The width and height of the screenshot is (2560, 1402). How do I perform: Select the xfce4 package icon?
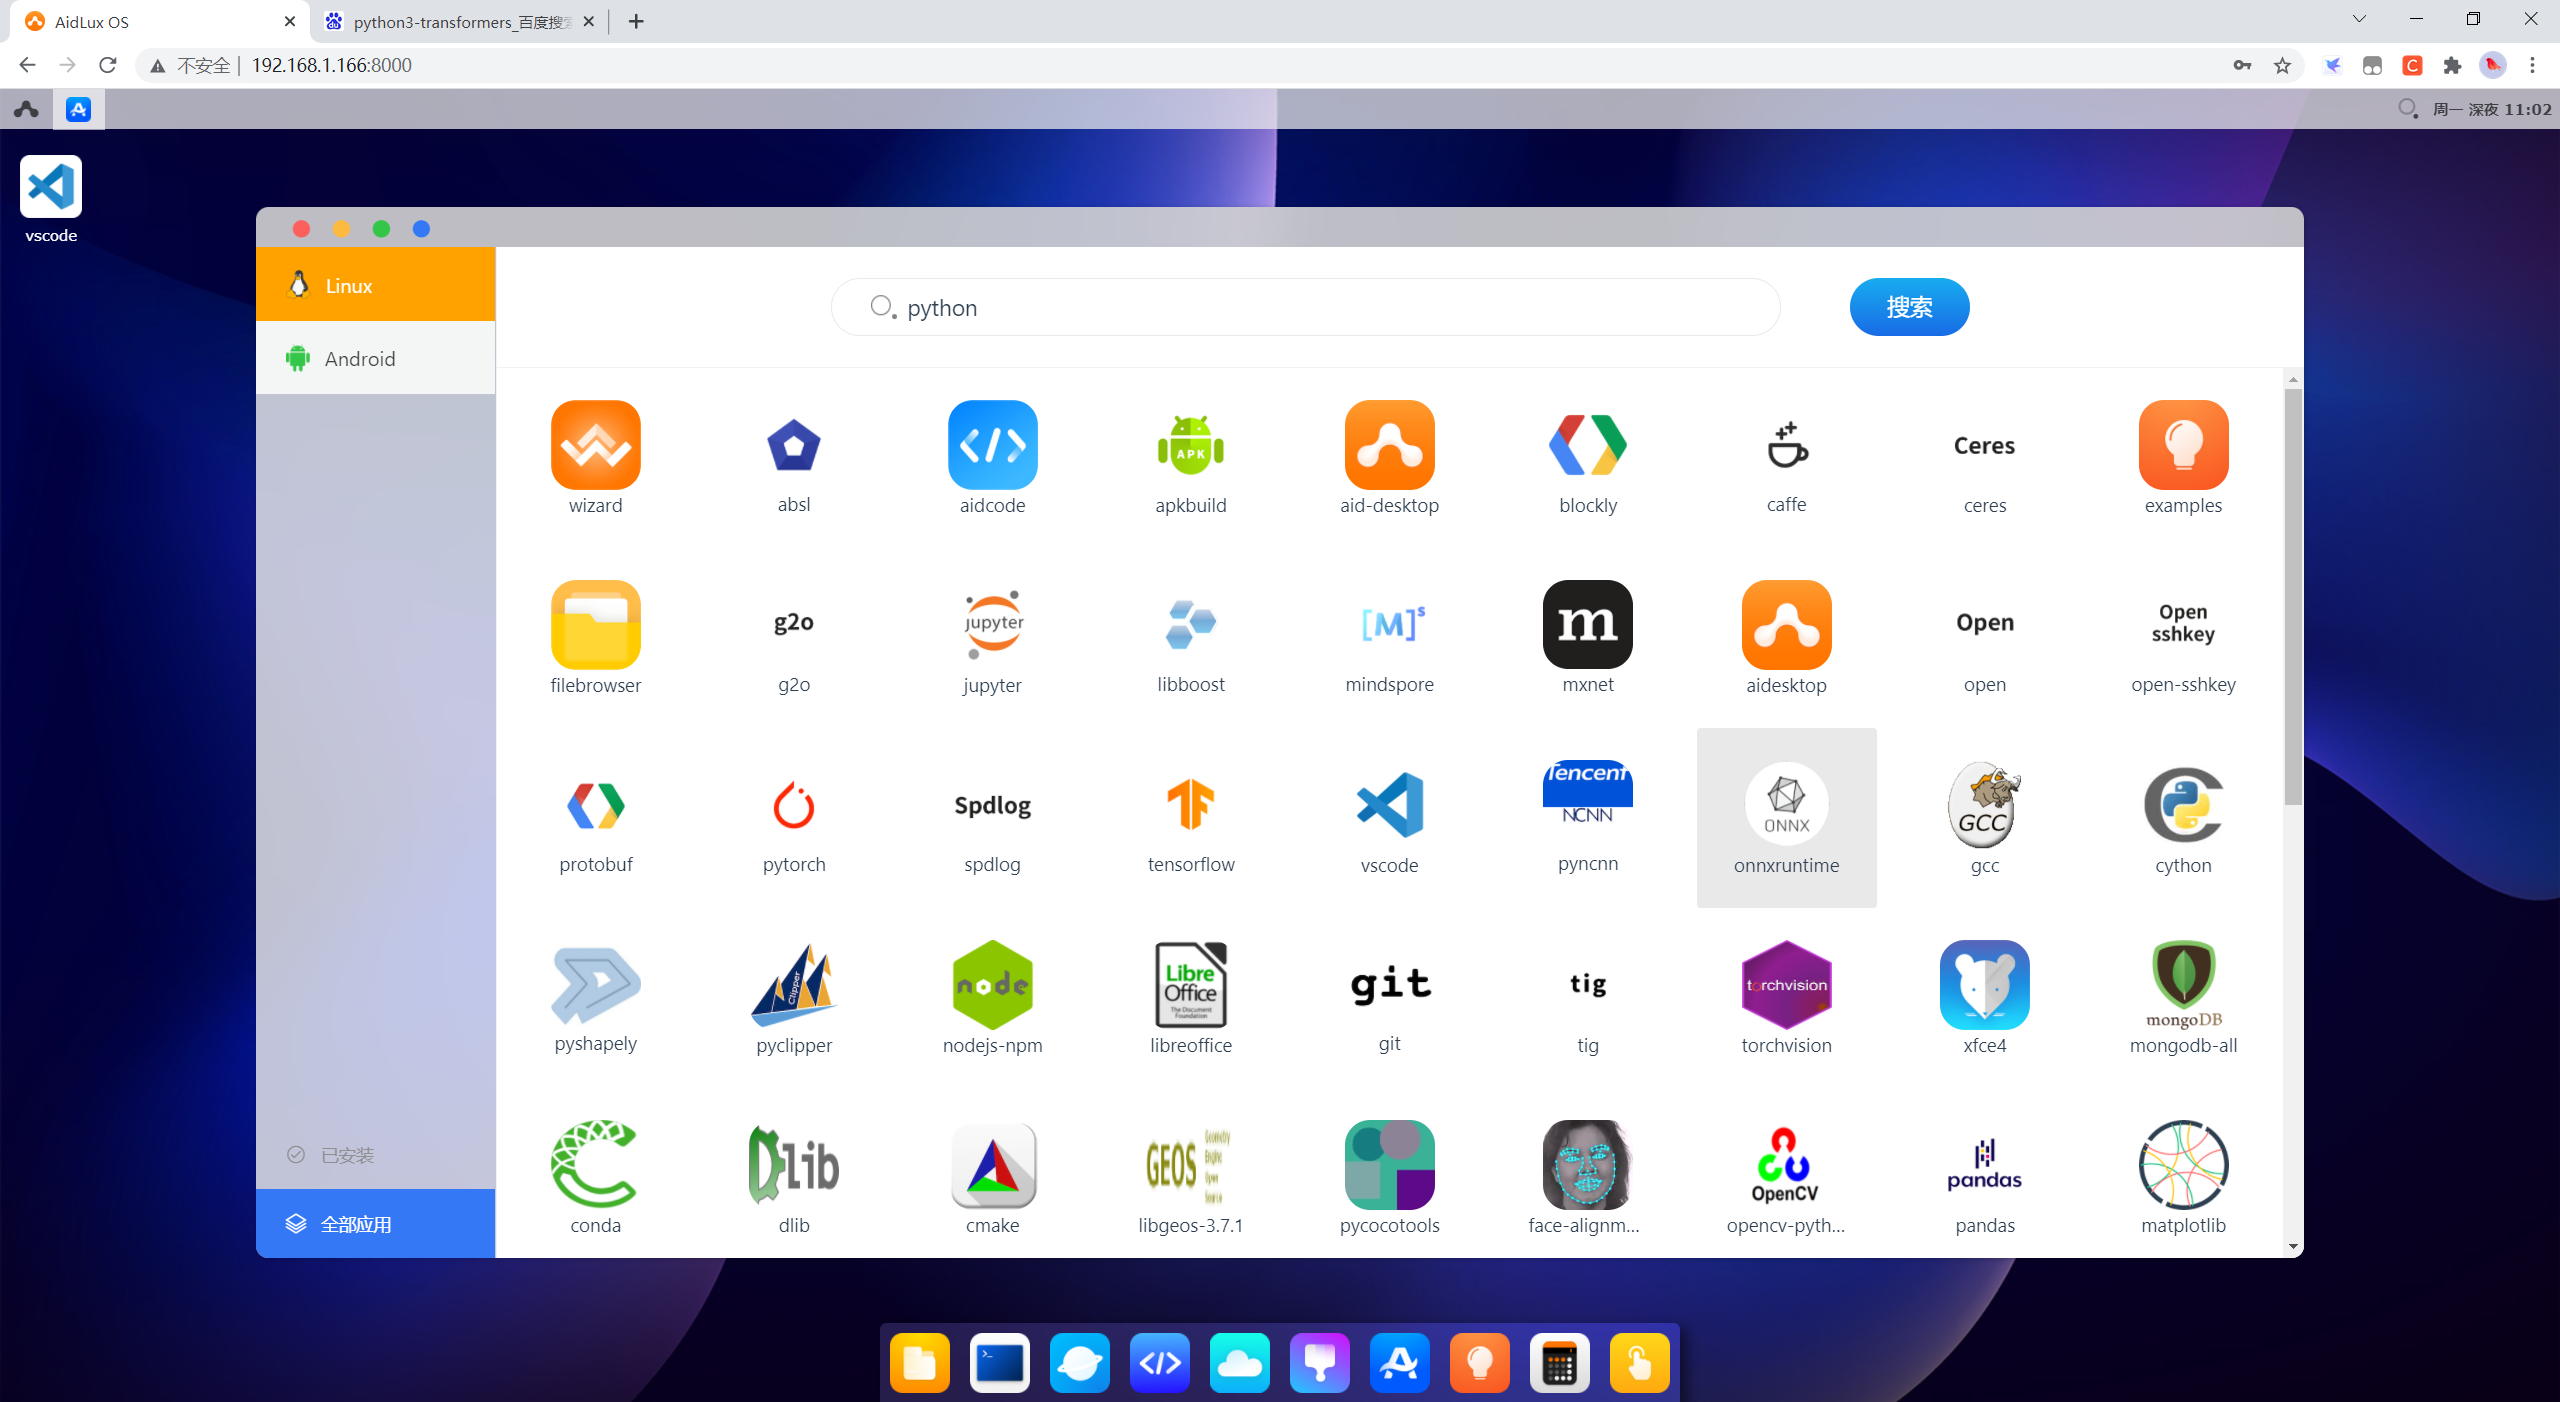(x=1985, y=985)
